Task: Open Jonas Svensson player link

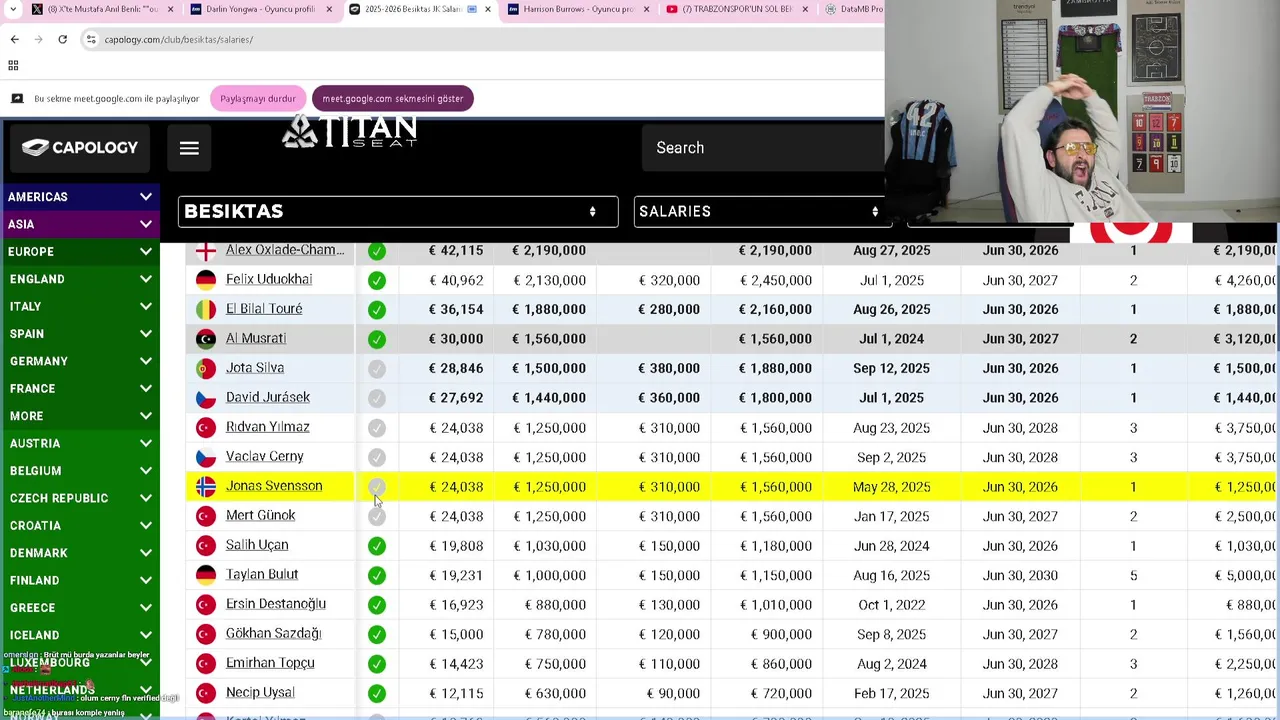Action: 274,486
